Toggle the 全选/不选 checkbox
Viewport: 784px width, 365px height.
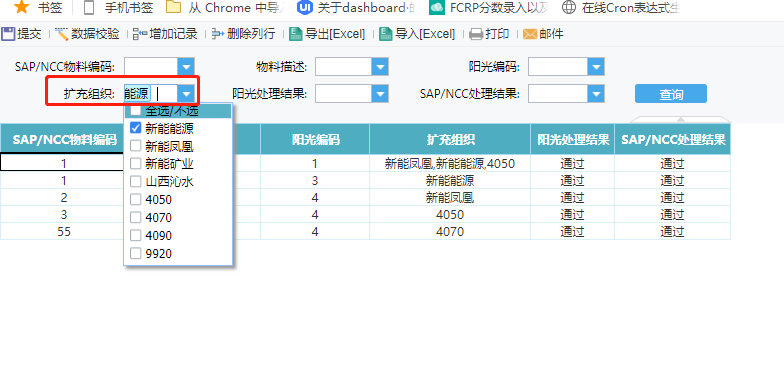[135, 110]
